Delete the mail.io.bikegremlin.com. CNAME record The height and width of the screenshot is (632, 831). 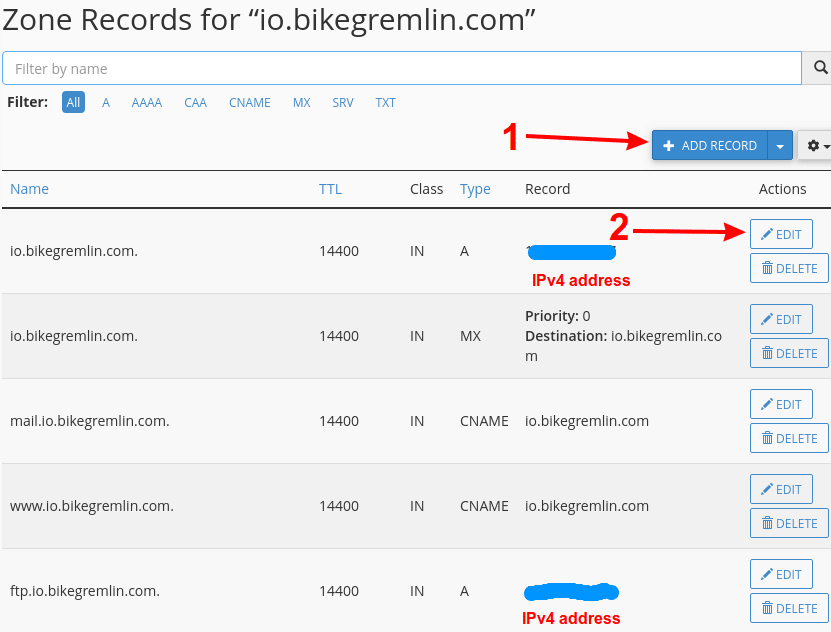coord(789,438)
